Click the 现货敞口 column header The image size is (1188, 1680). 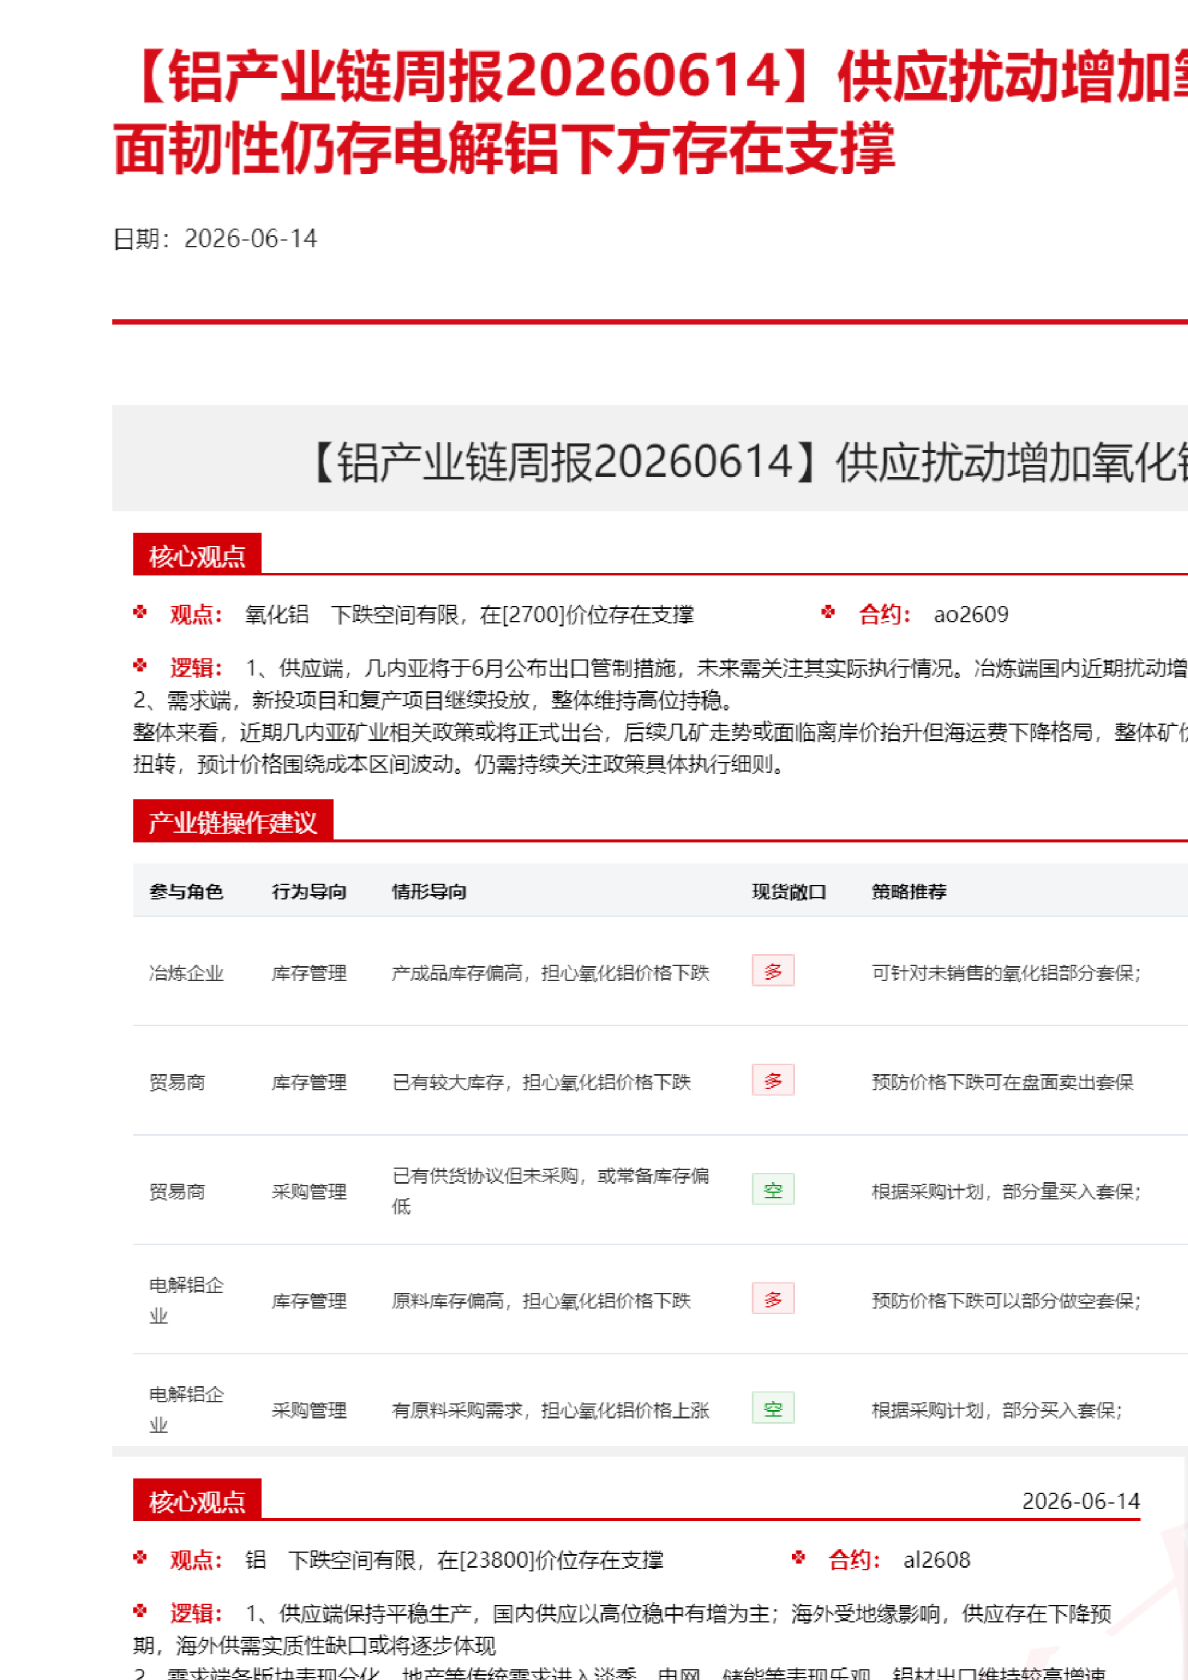click(789, 891)
